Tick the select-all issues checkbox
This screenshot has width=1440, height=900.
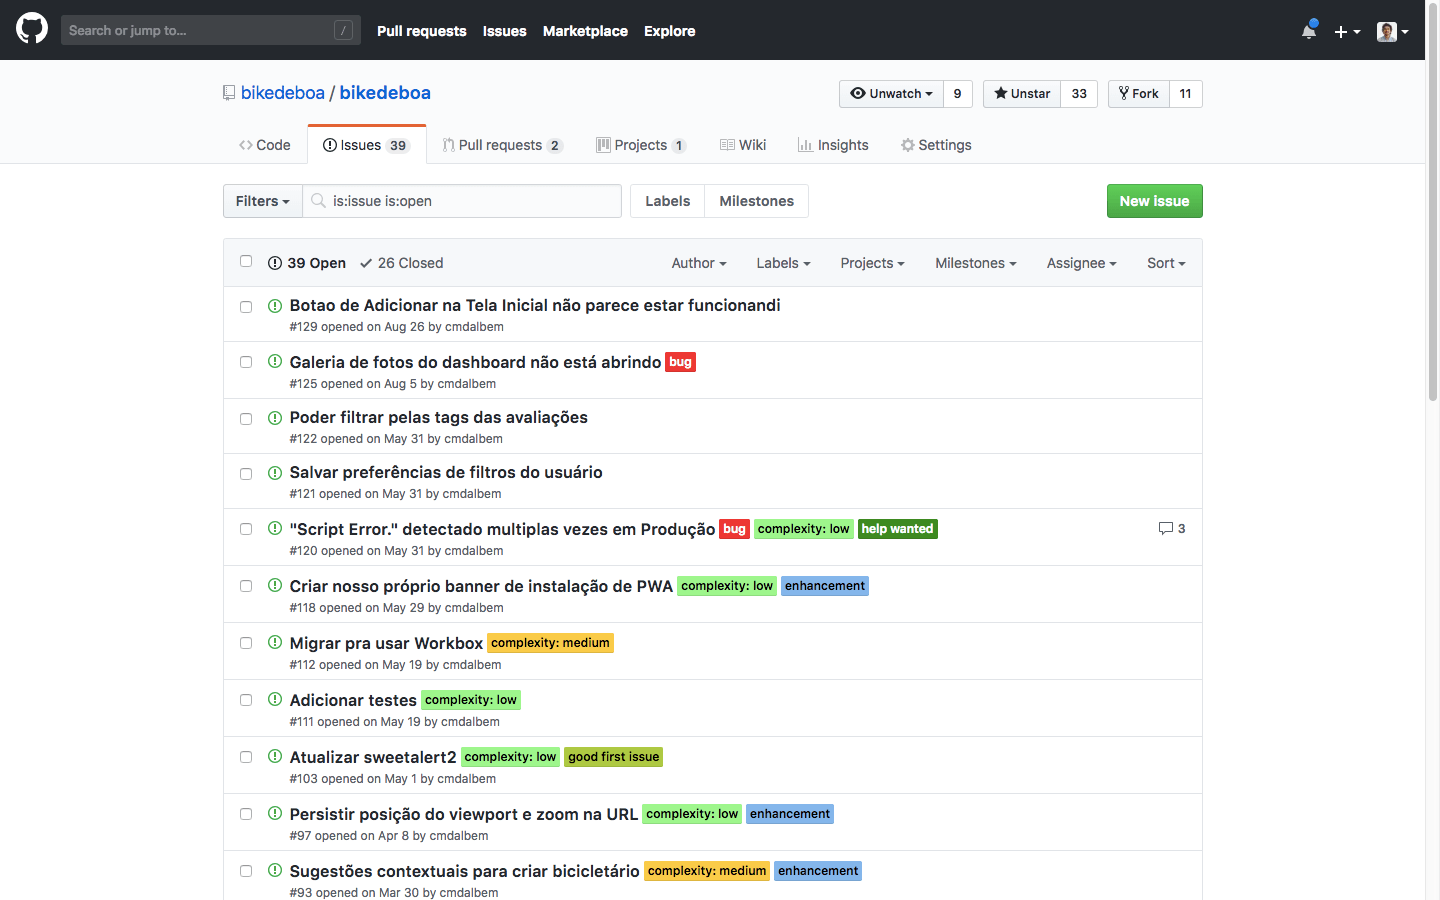tap(246, 262)
